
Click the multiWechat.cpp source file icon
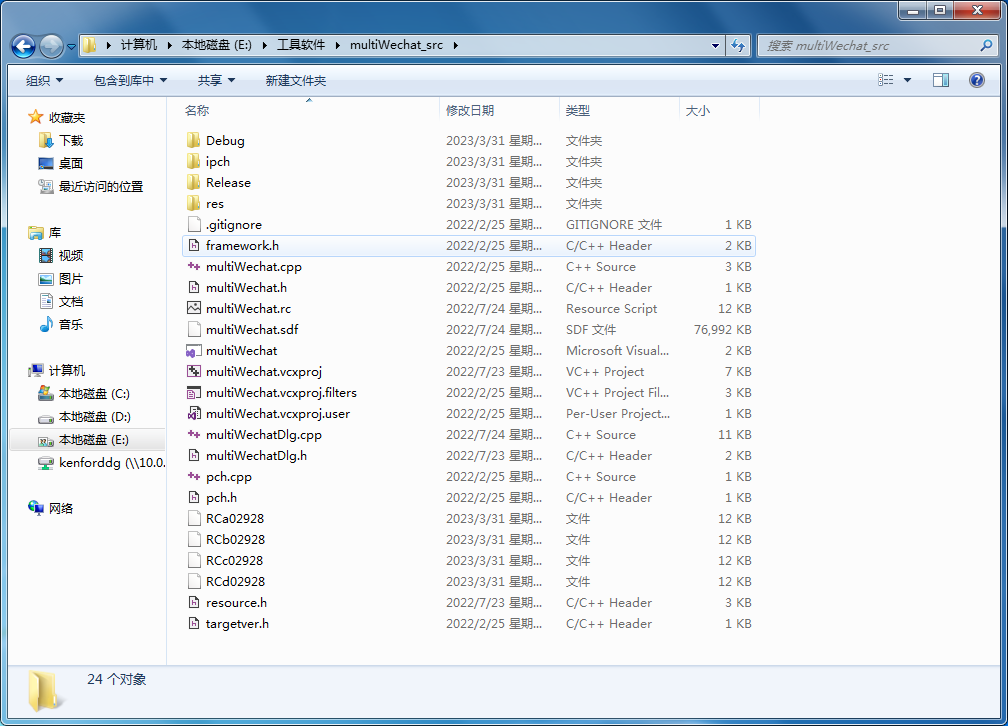click(x=194, y=266)
